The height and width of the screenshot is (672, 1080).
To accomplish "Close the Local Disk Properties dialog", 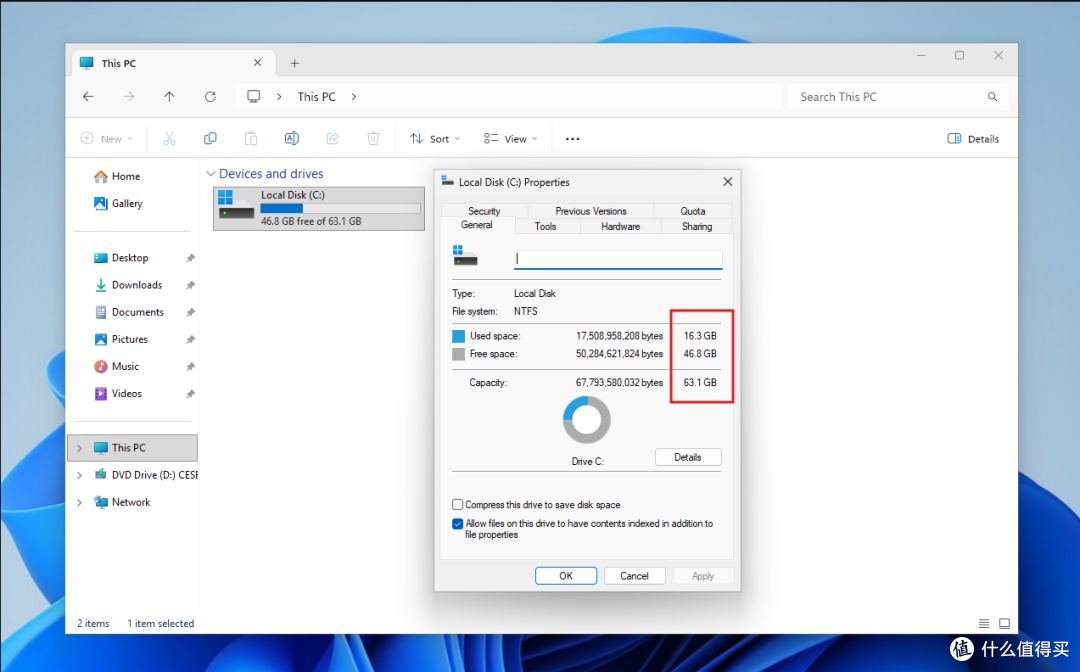I will click(x=727, y=182).
